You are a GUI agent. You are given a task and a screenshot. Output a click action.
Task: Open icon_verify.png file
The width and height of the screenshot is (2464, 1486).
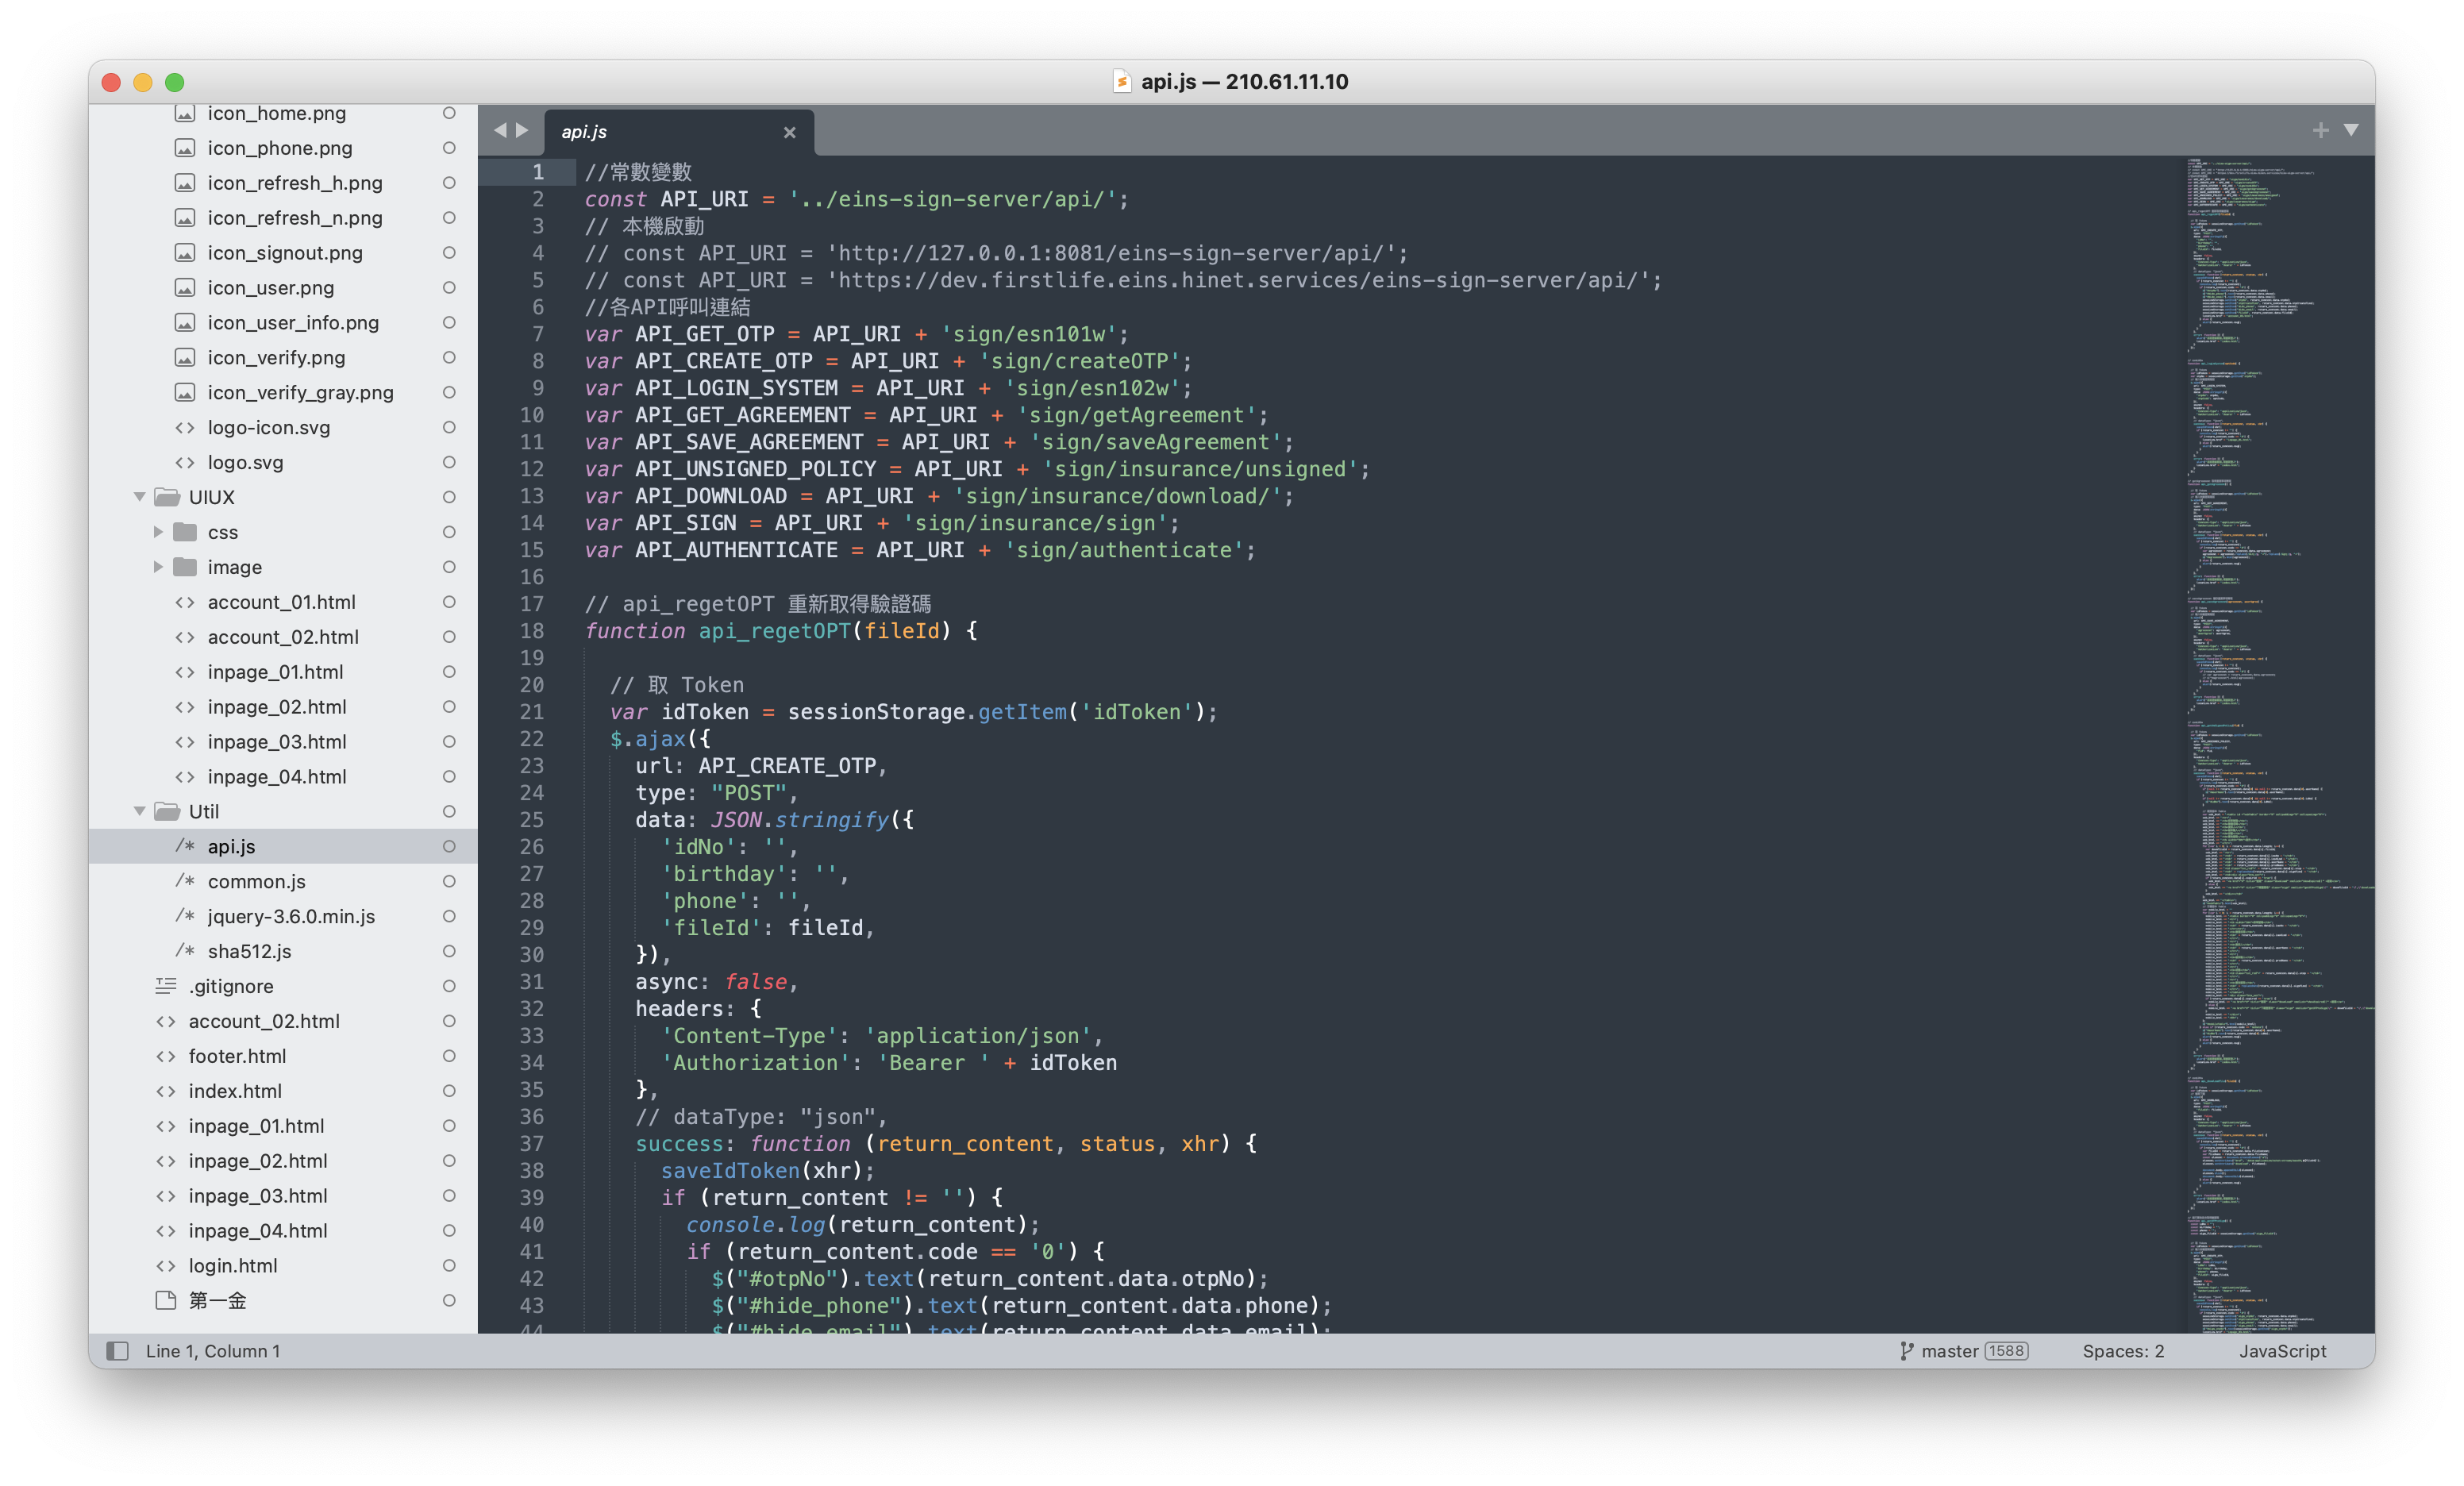pos(276,358)
